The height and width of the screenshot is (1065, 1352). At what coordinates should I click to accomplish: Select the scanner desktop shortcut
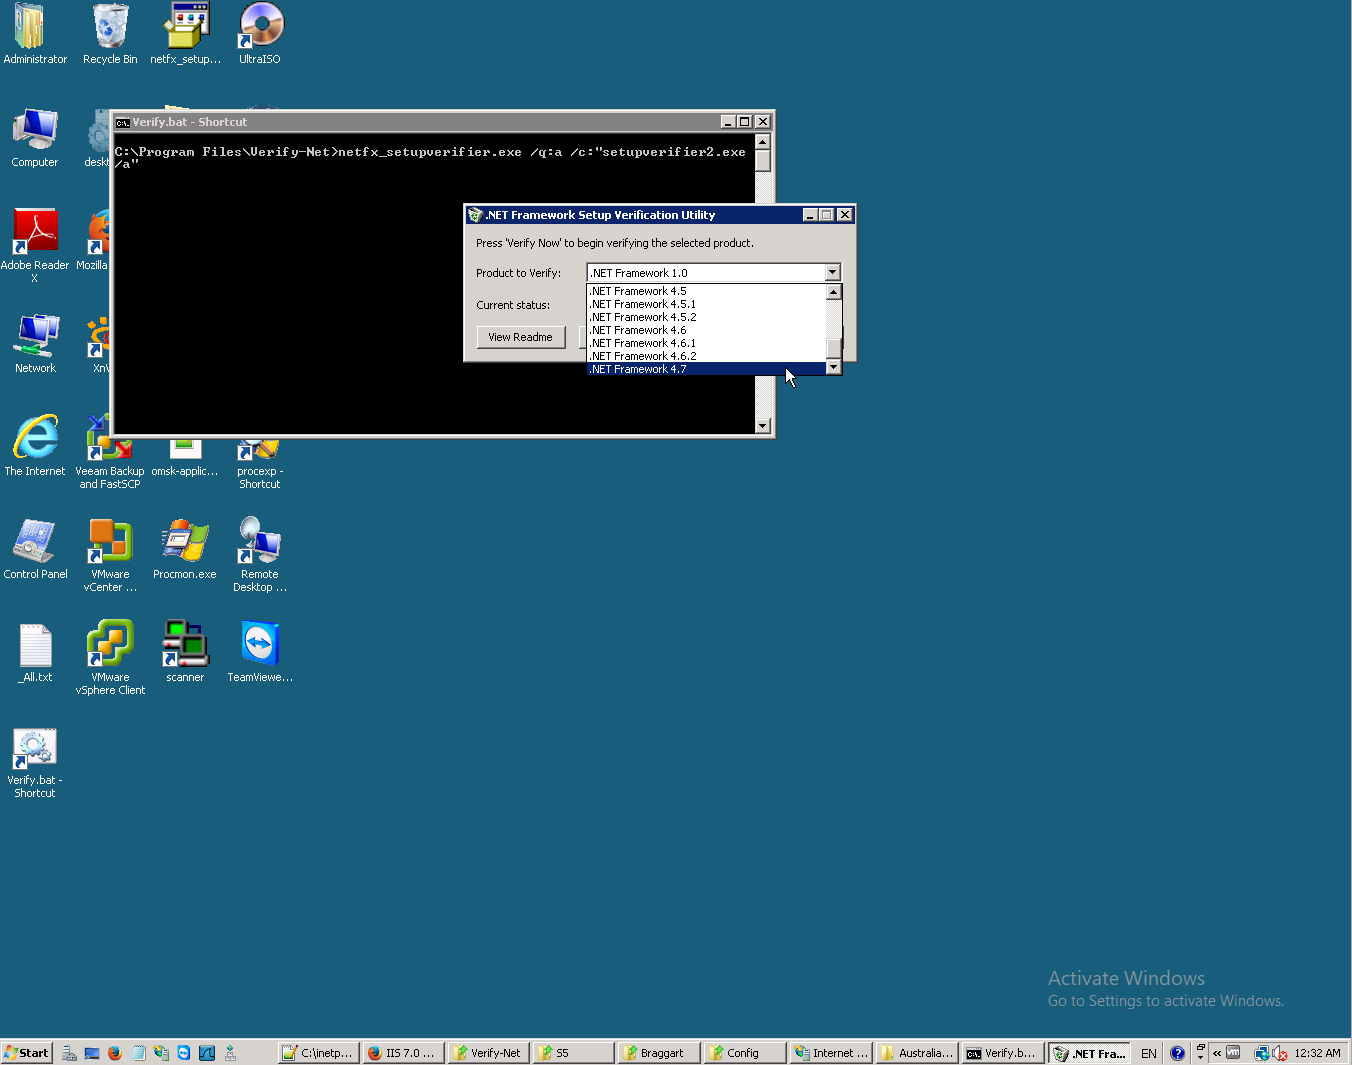pyautogui.click(x=185, y=653)
